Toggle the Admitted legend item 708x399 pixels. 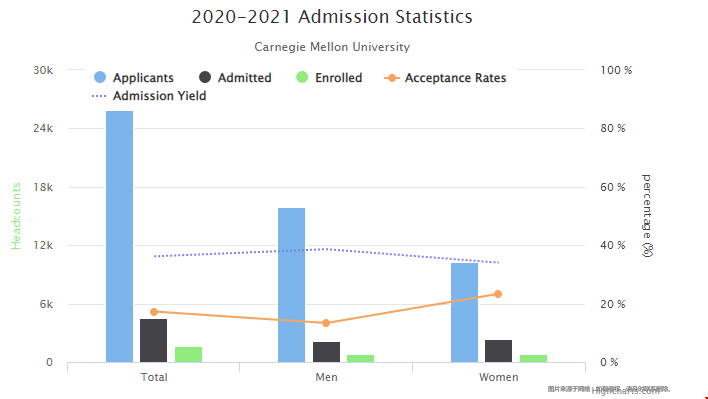coord(235,78)
